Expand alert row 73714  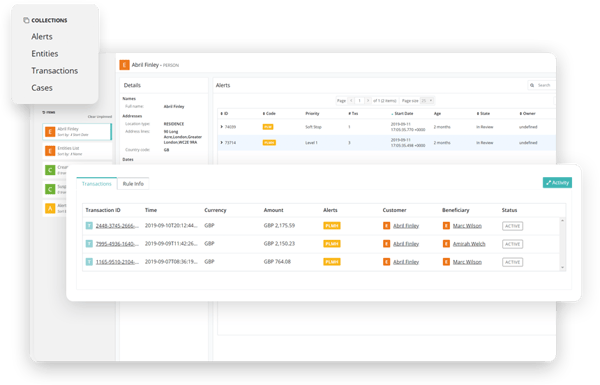coord(222,142)
